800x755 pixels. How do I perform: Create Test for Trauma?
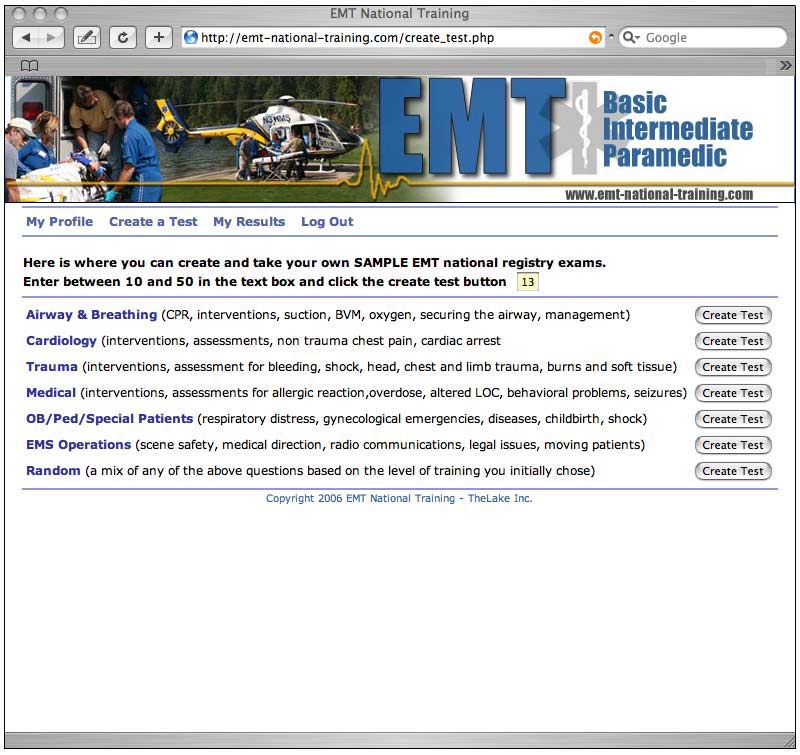(x=733, y=367)
